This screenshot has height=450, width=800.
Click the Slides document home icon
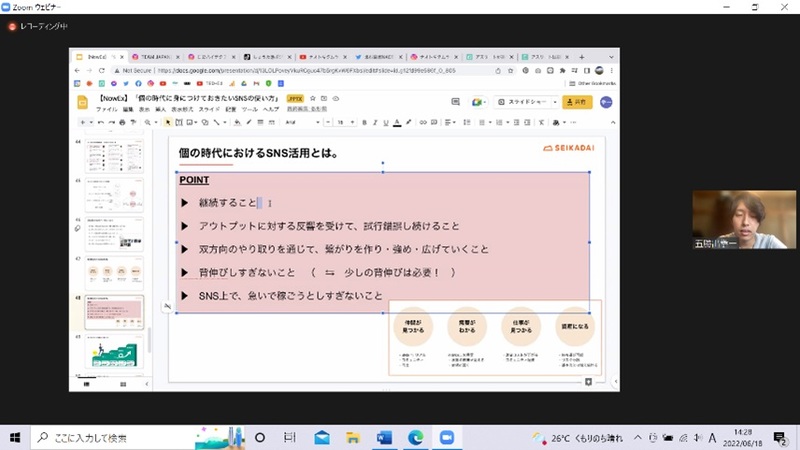click(x=83, y=103)
